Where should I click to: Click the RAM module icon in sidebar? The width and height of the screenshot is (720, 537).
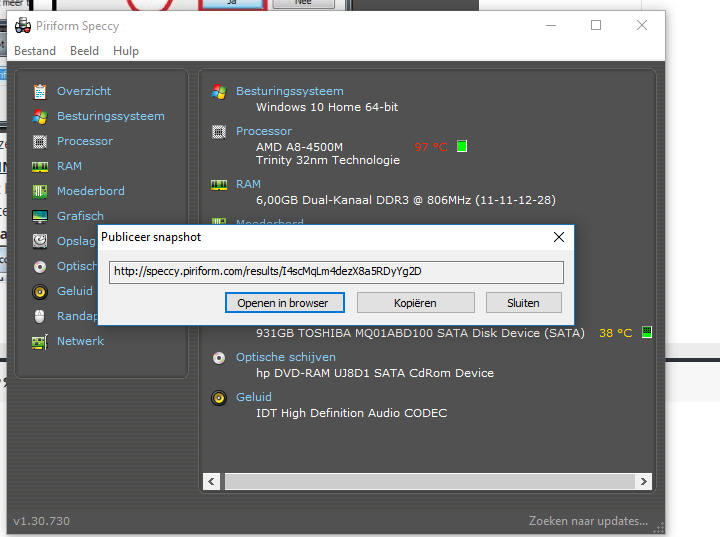point(40,167)
